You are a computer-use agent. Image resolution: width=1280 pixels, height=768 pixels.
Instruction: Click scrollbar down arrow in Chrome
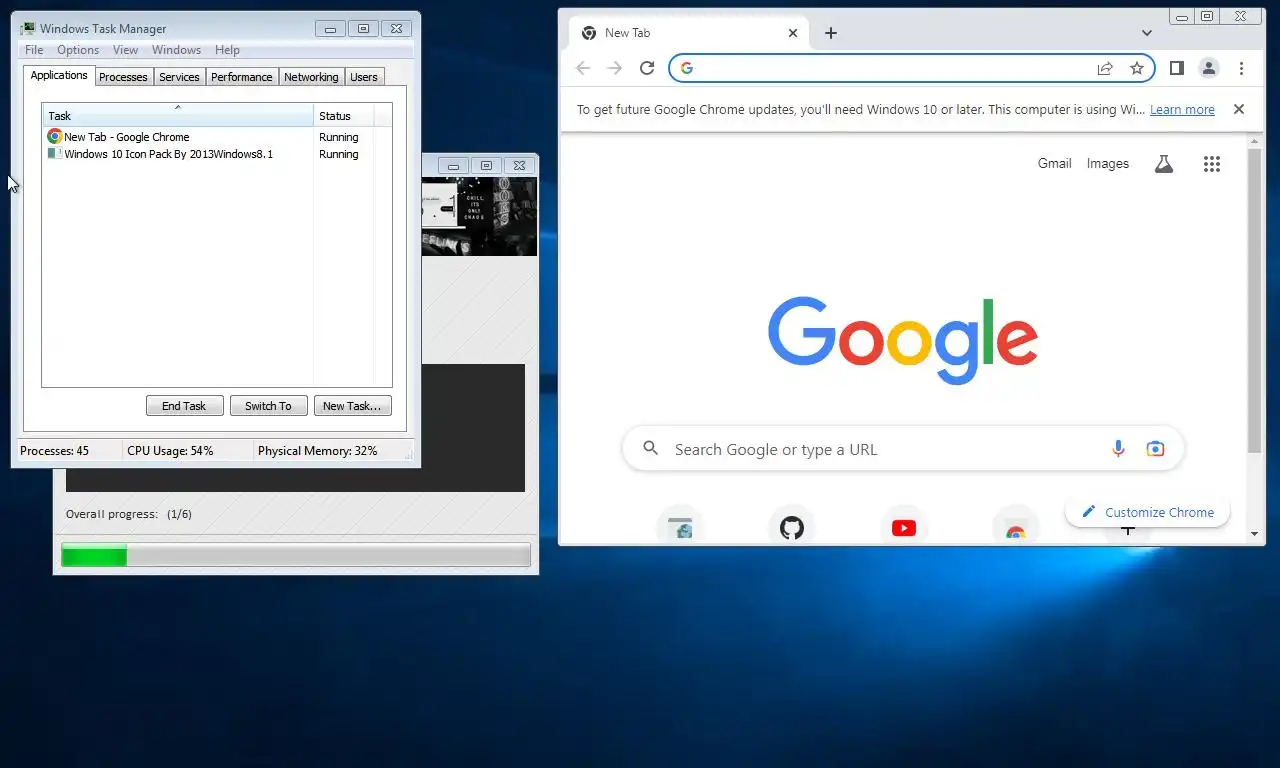pyautogui.click(x=1255, y=534)
